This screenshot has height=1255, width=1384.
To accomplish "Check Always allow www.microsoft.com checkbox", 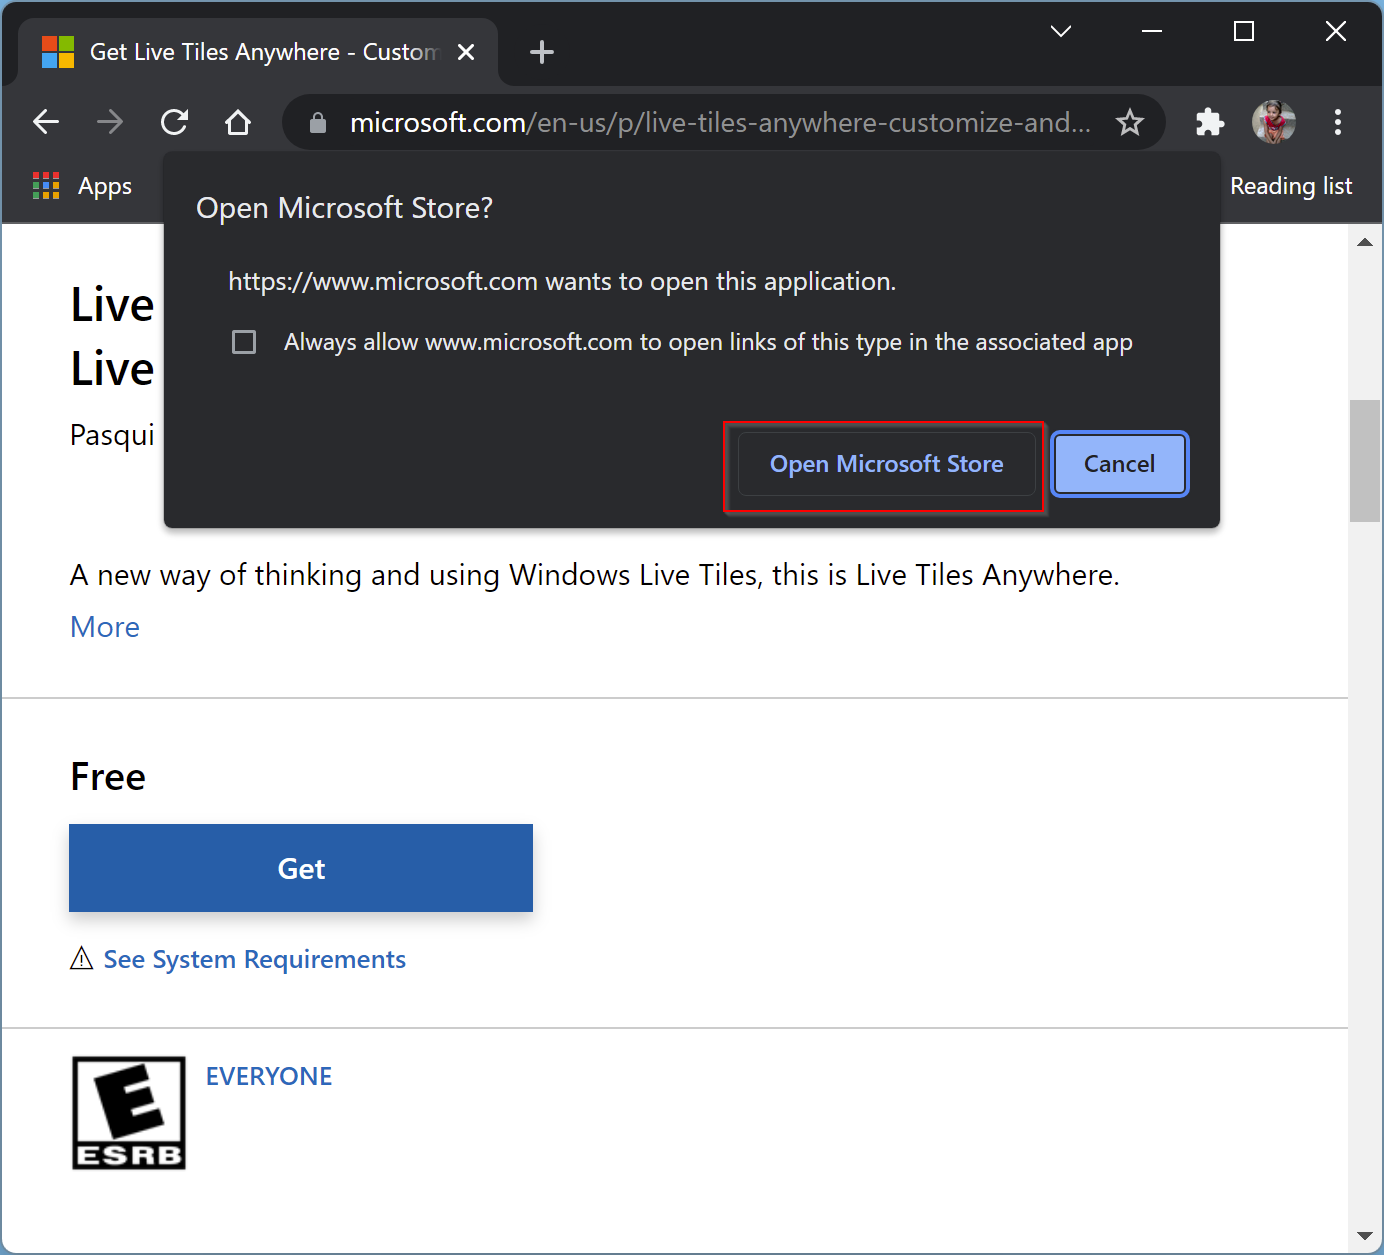I will click(244, 342).
